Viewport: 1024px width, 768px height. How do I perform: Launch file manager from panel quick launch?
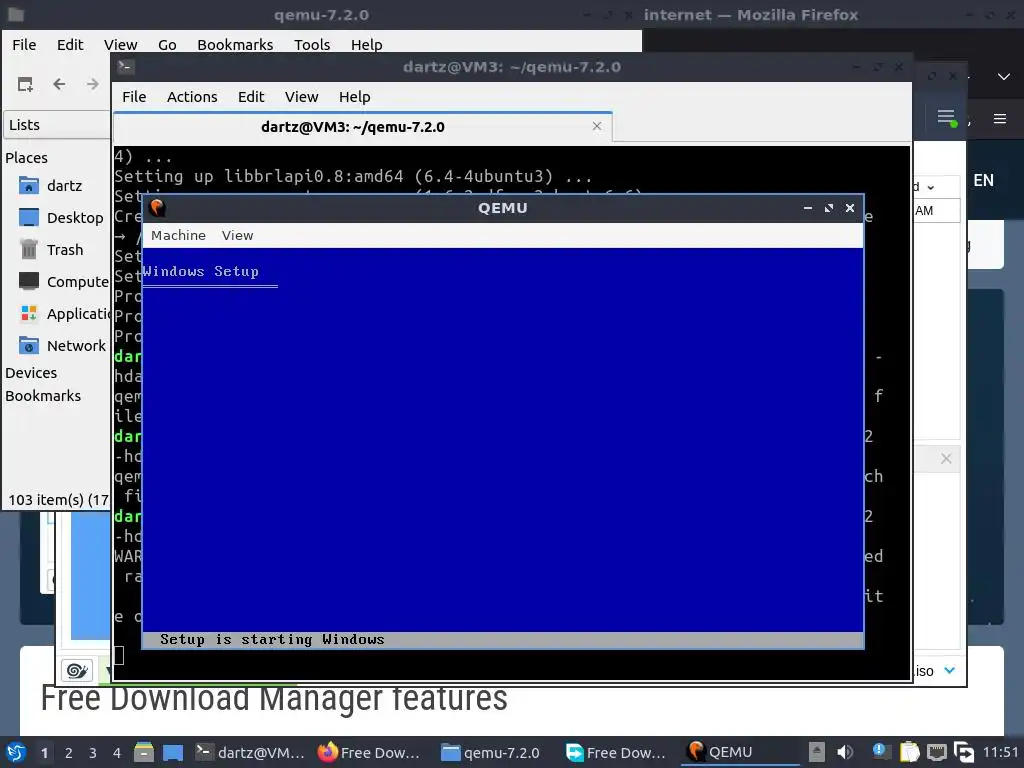coord(144,752)
